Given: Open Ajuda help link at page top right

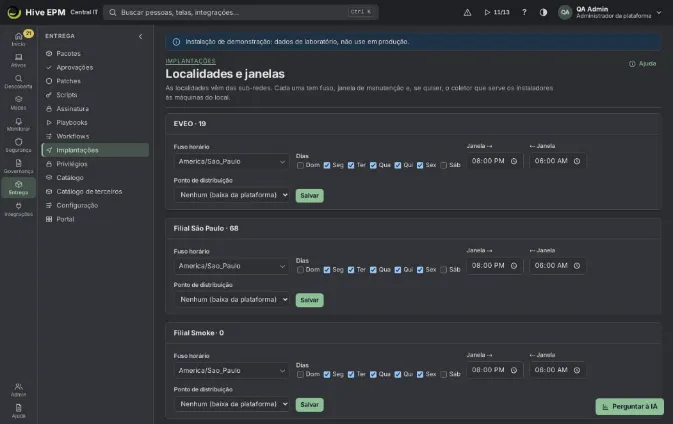Looking at the screenshot, I should 643,64.
